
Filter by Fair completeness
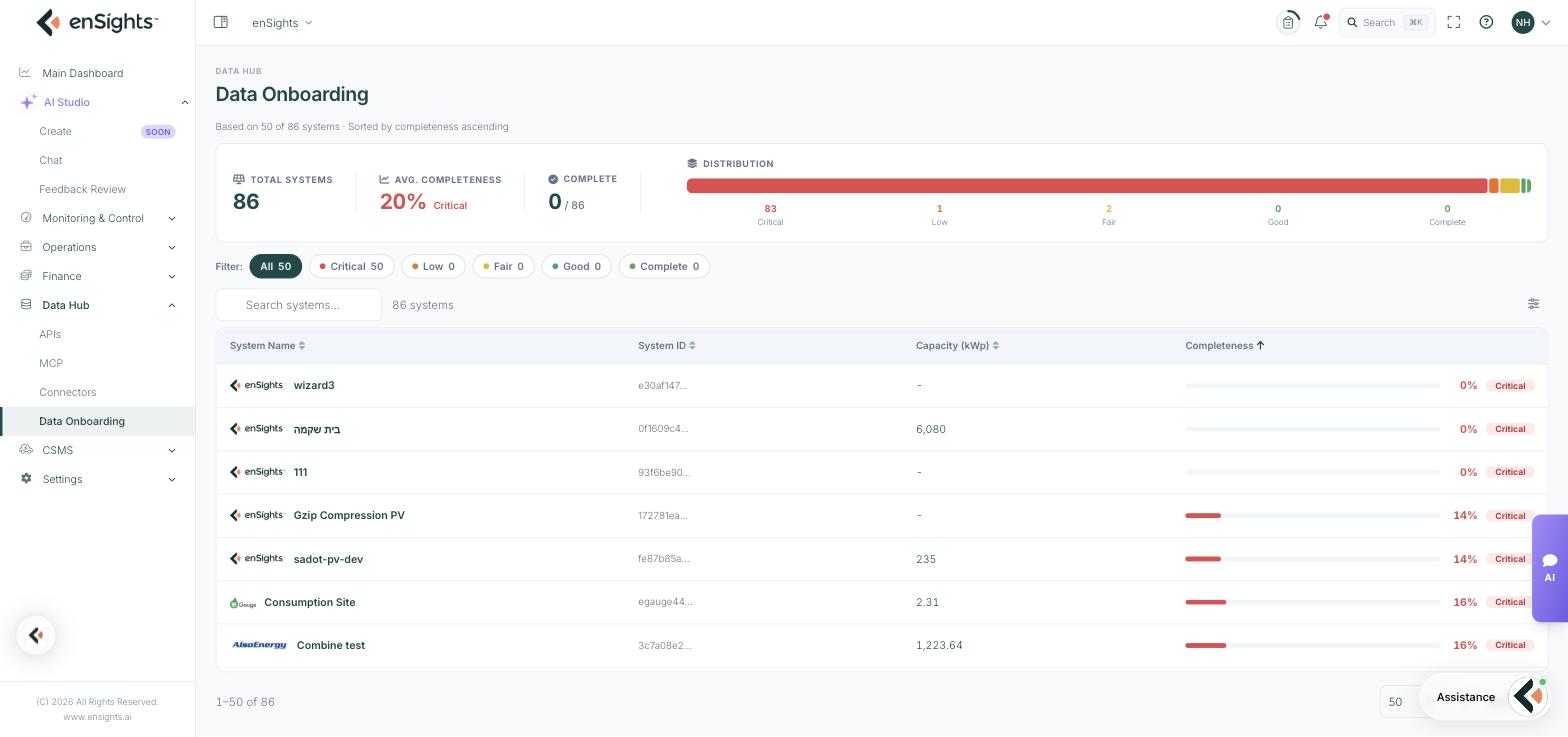click(x=503, y=266)
